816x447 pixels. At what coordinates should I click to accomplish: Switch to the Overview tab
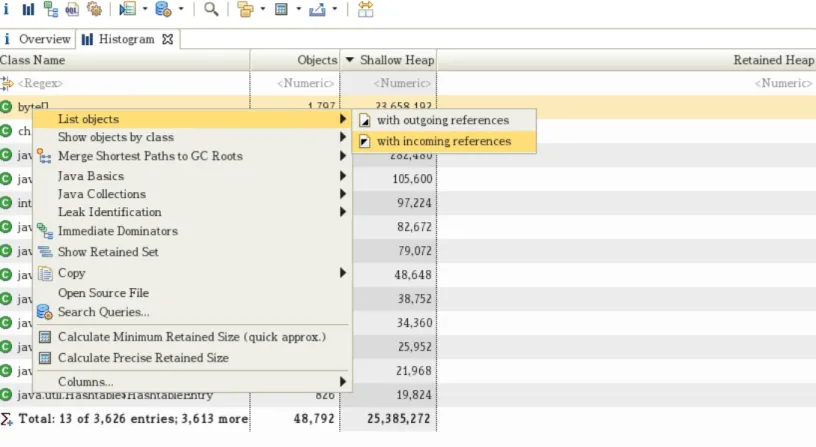coord(37,39)
